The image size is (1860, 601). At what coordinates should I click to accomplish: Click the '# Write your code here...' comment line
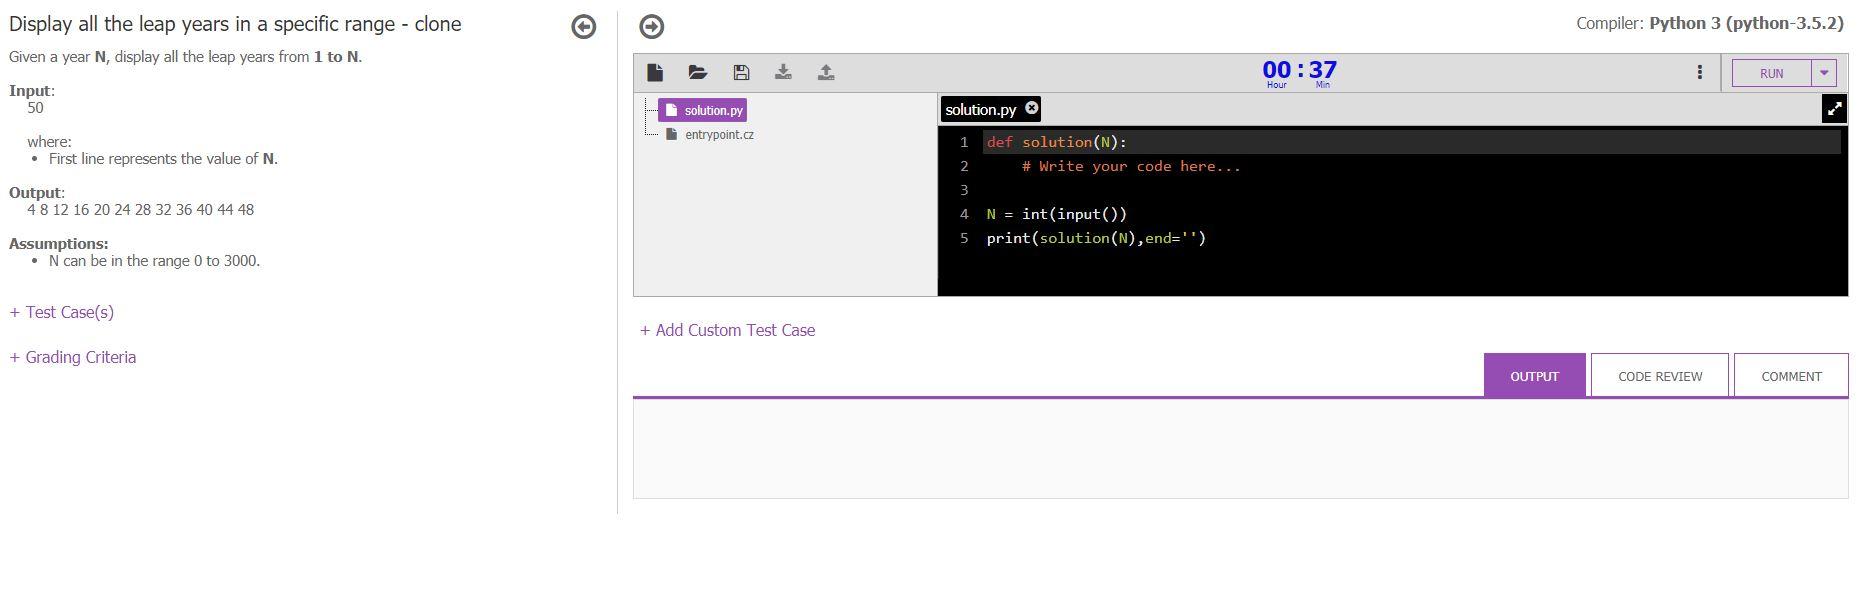point(1131,166)
